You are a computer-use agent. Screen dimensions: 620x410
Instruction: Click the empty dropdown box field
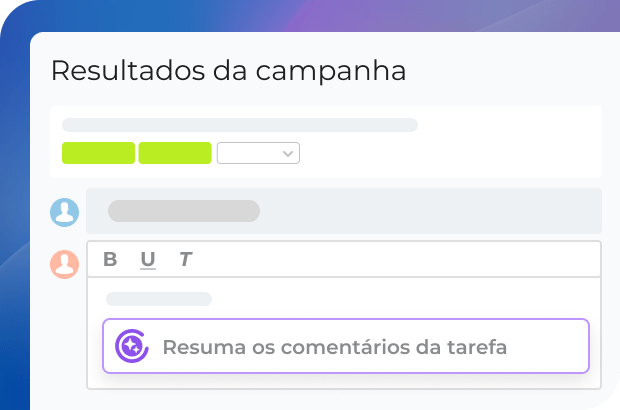[248, 153]
